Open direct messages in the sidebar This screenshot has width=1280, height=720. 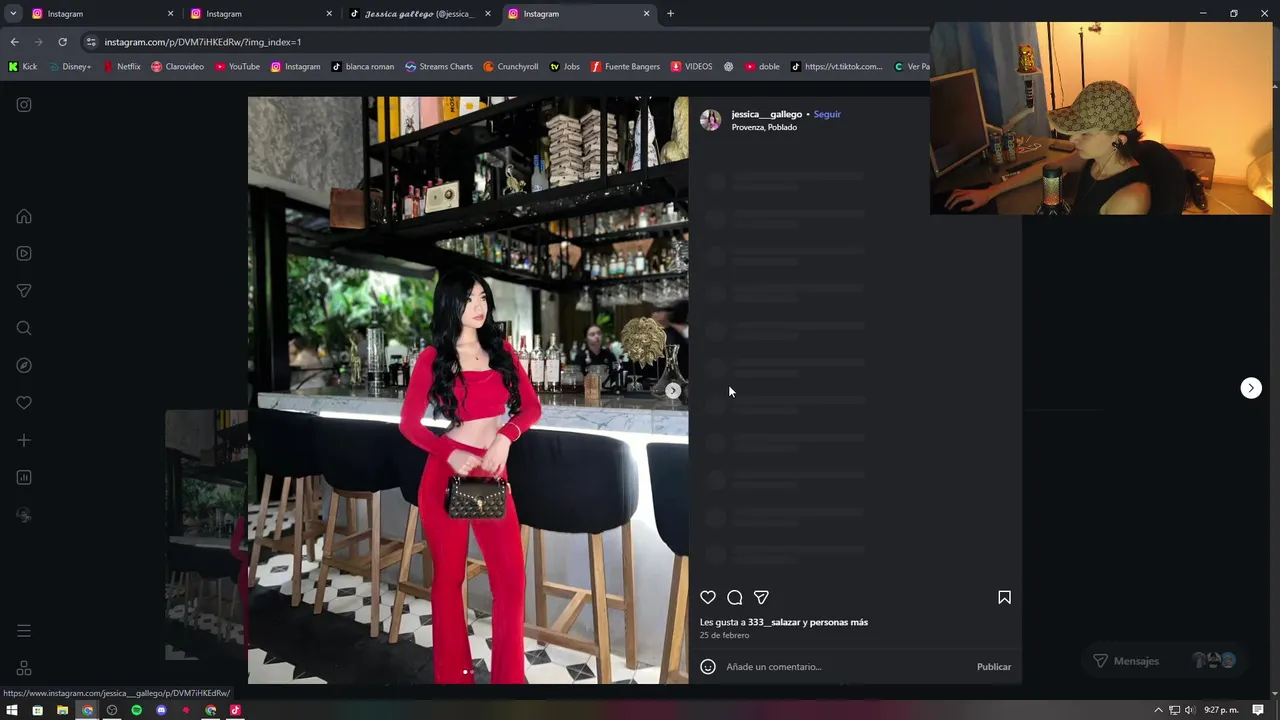pyautogui.click(x=24, y=291)
